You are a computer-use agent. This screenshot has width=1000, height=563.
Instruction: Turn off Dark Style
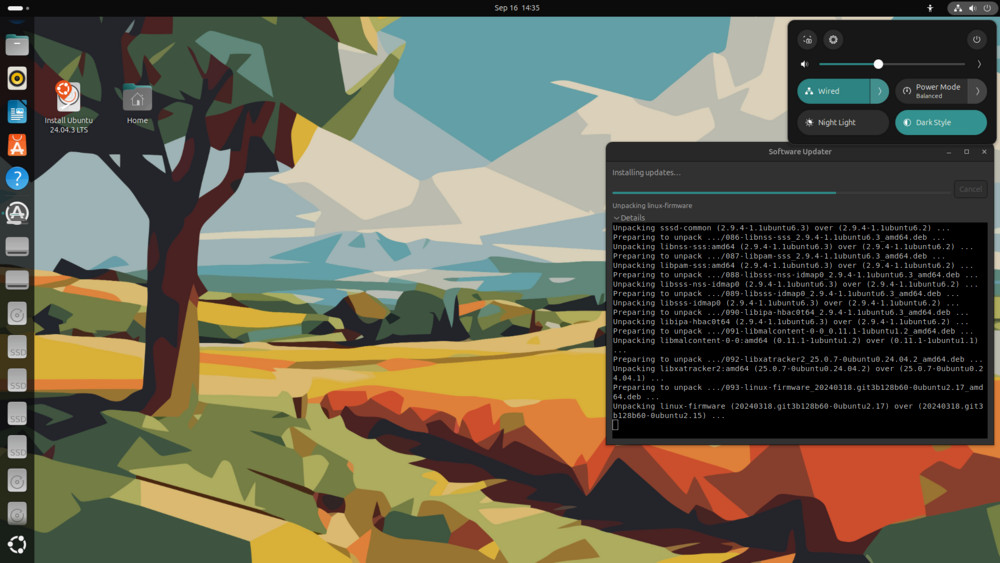point(940,122)
